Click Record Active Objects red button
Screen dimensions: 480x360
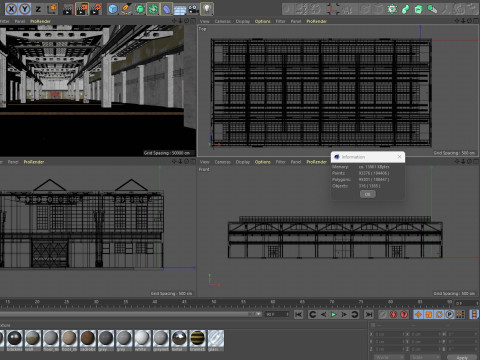tap(393, 314)
